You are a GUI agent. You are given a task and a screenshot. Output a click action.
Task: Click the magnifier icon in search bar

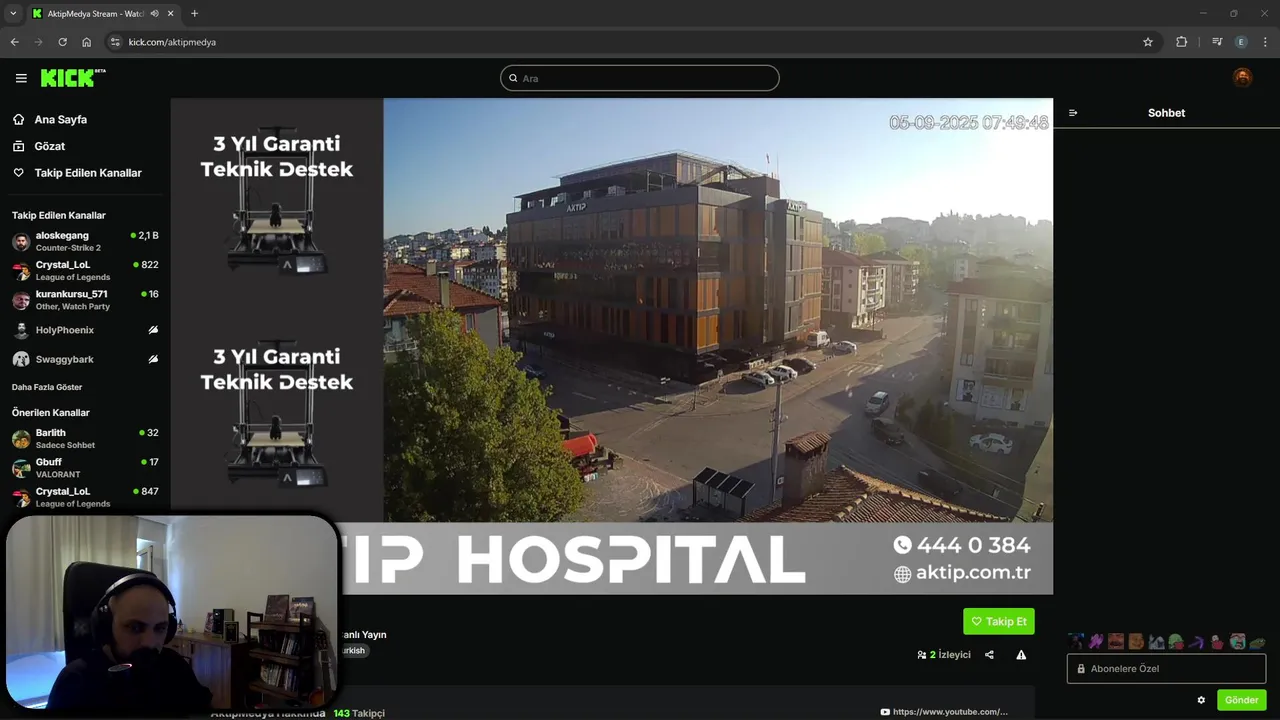pos(514,78)
